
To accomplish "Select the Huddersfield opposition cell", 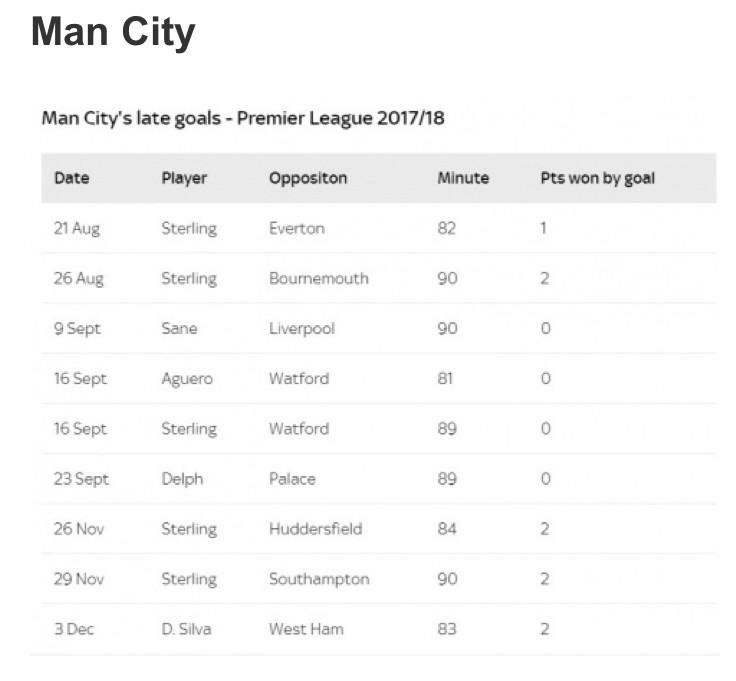I will click(x=315, y=529).
